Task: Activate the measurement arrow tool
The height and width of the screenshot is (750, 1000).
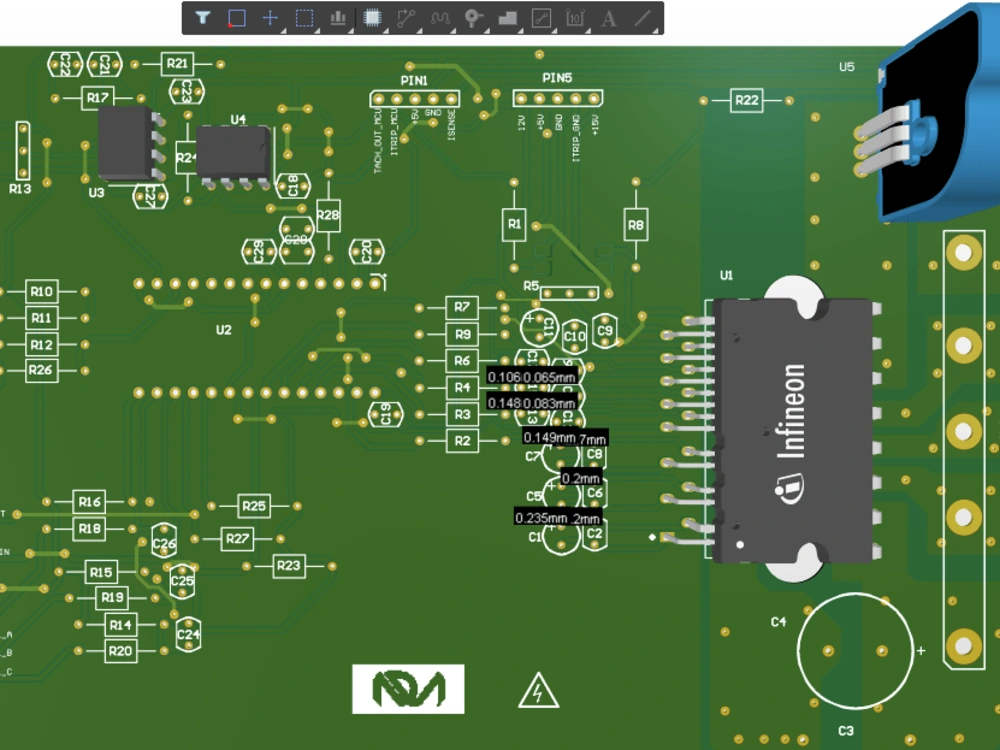Action: (x=539, y=16)
